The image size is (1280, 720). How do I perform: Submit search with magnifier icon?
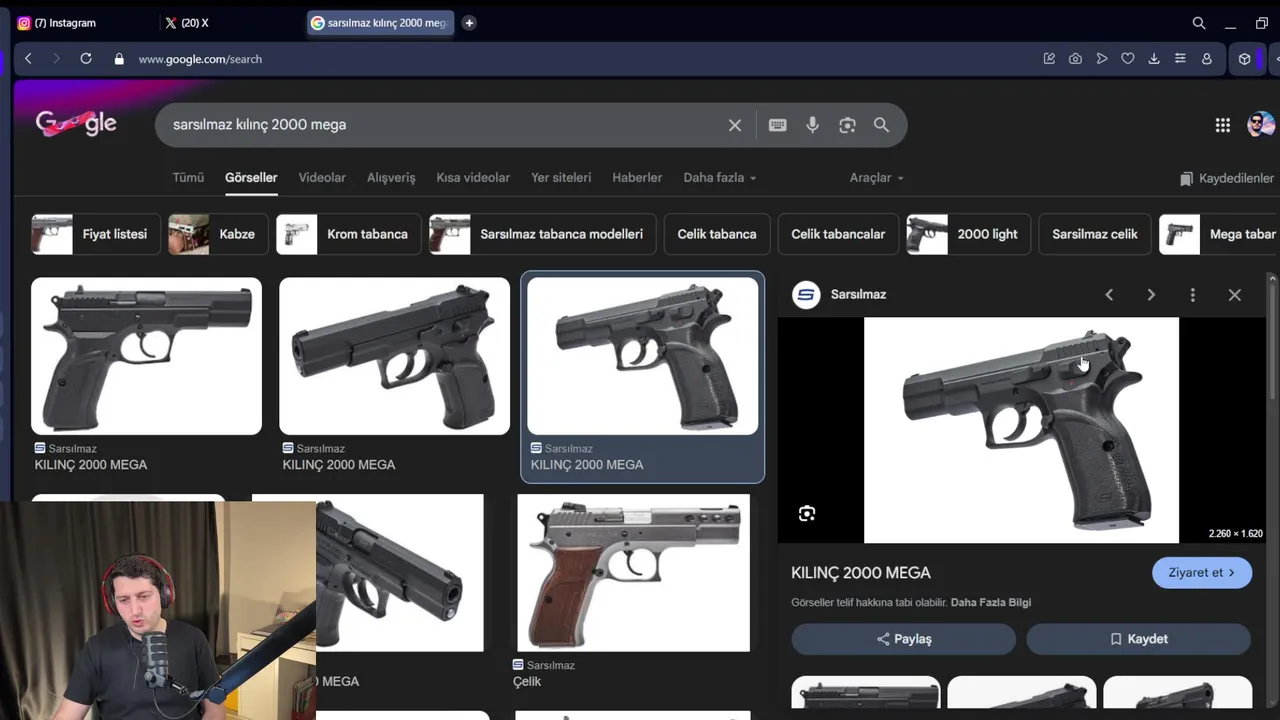click(881, 125)
